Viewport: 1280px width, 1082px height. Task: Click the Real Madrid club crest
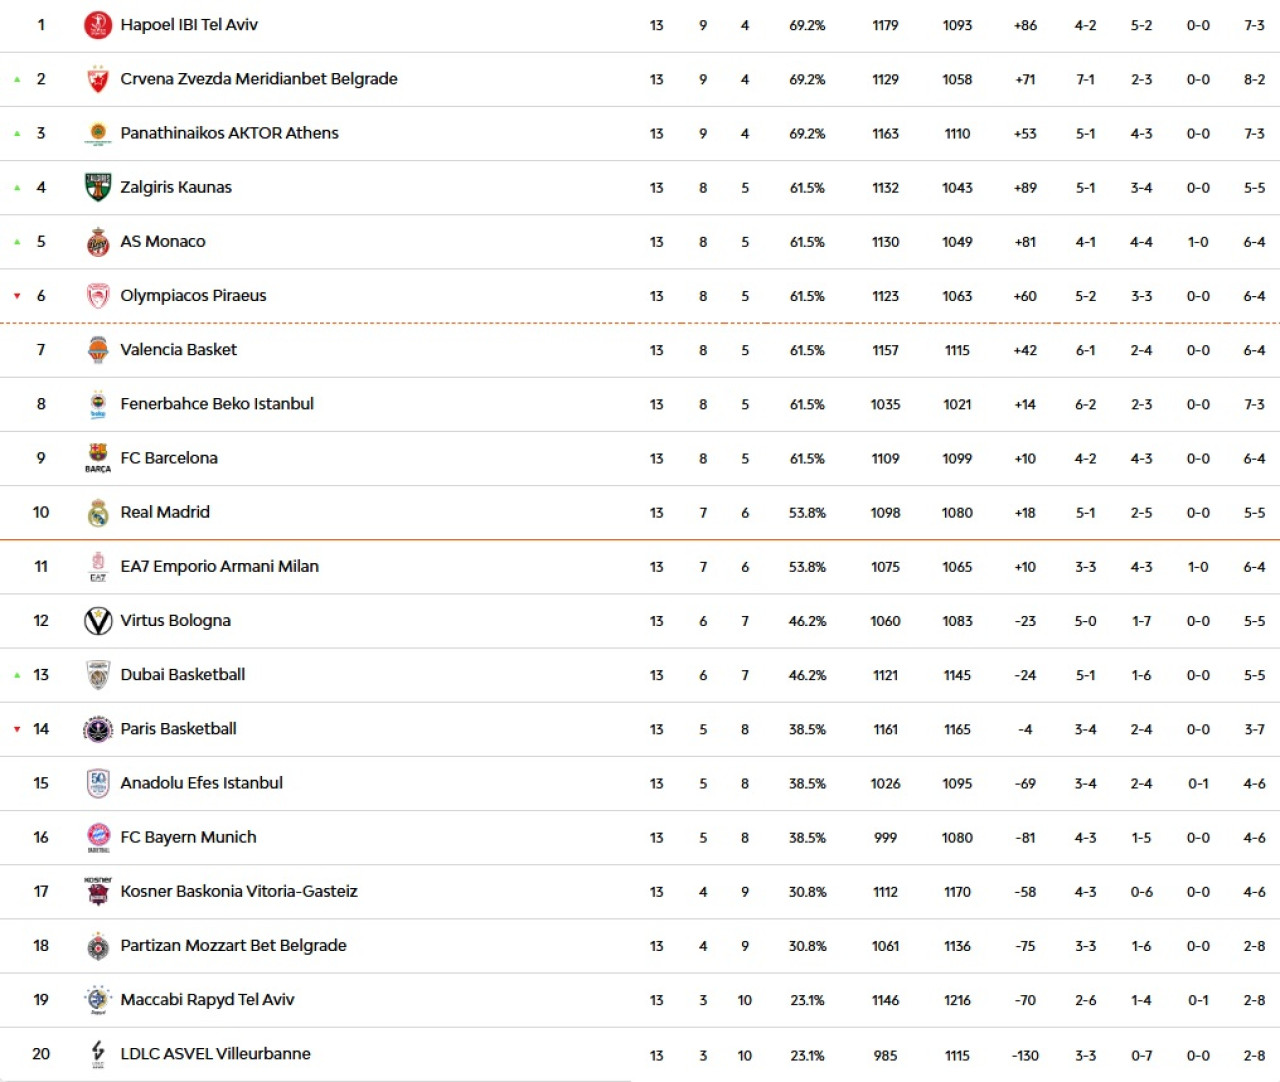pyautogui.click(x=98, y=513)
